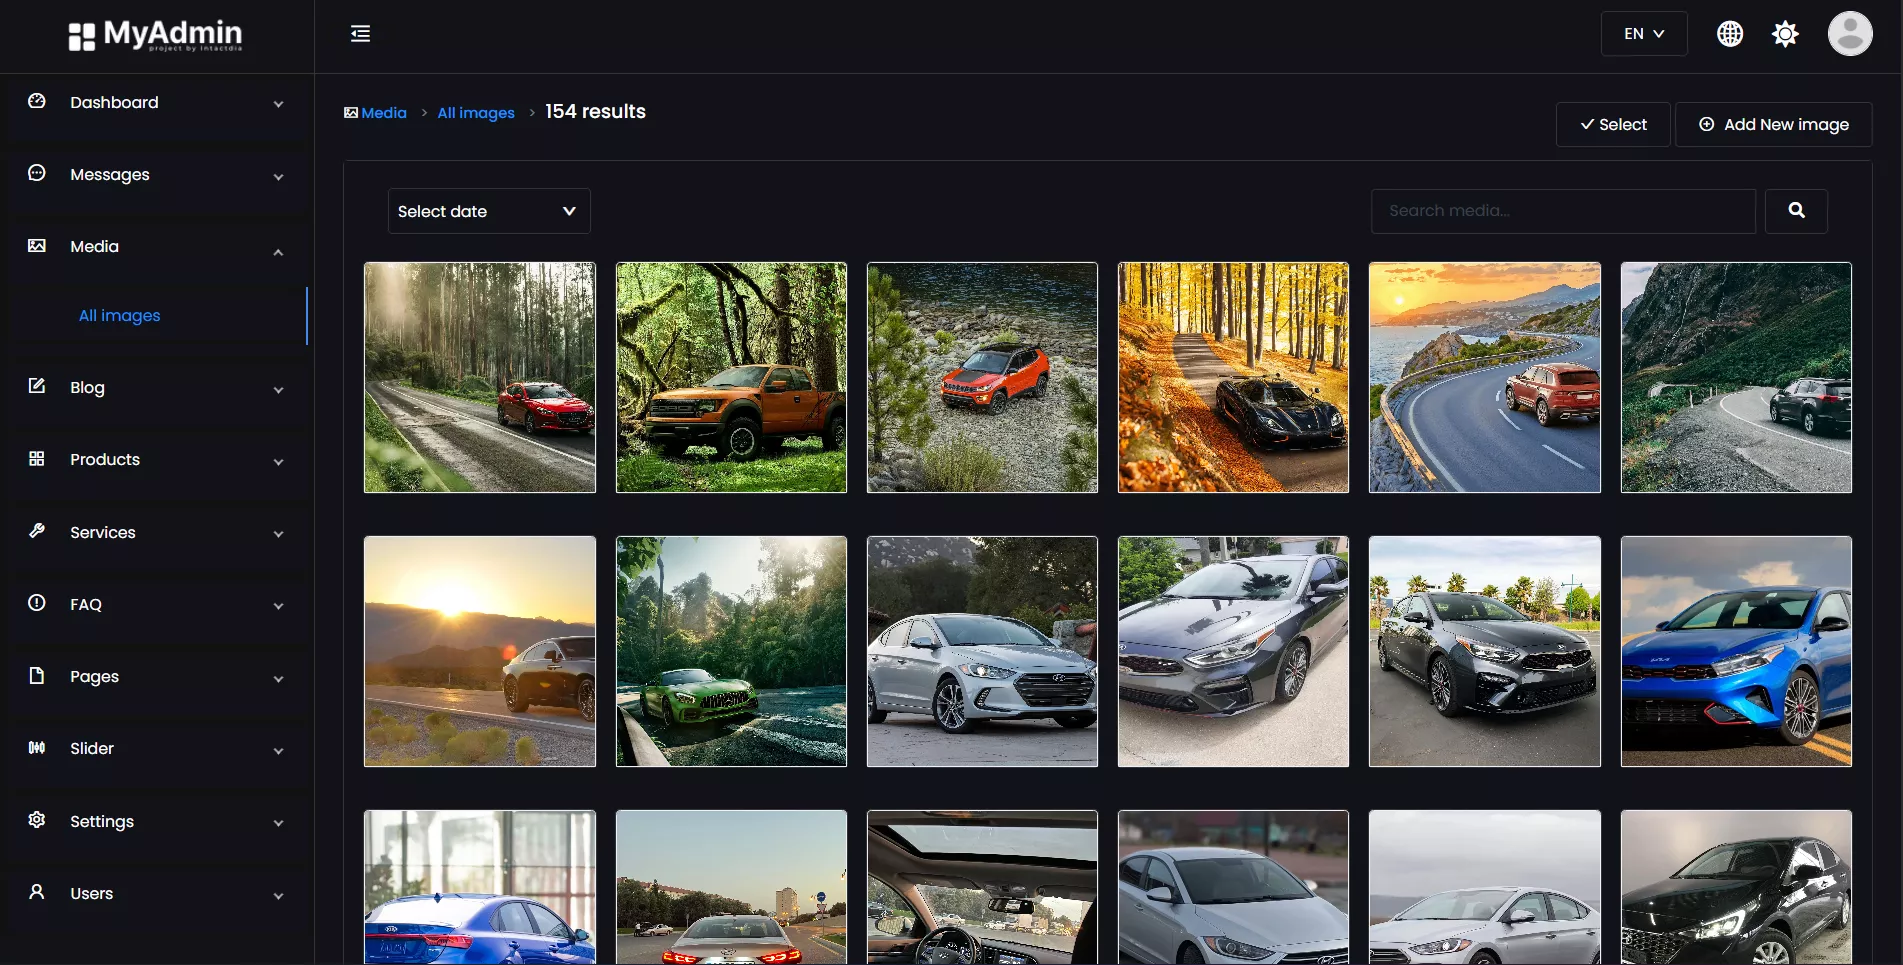Open the All images submenu item
1903x965 pixels.
coord(119,316)
